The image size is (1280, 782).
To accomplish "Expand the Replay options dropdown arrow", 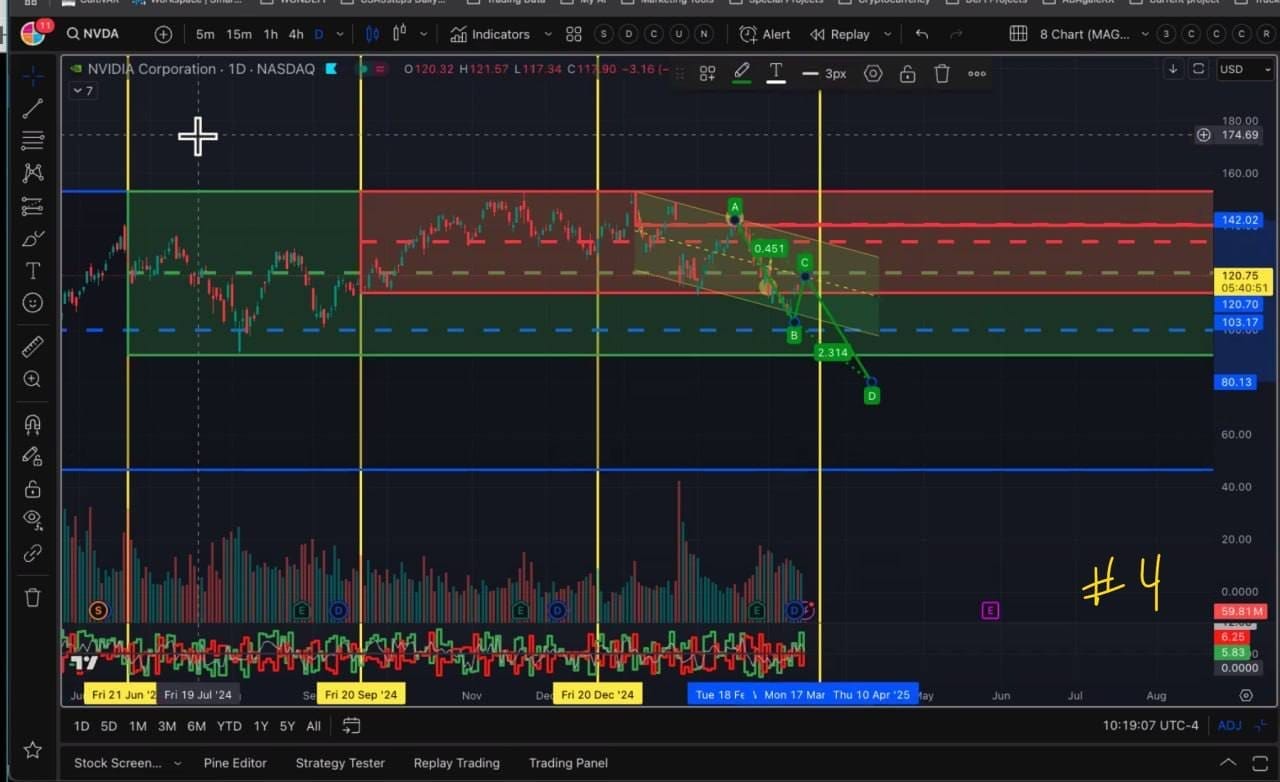I will coord(887,34).
